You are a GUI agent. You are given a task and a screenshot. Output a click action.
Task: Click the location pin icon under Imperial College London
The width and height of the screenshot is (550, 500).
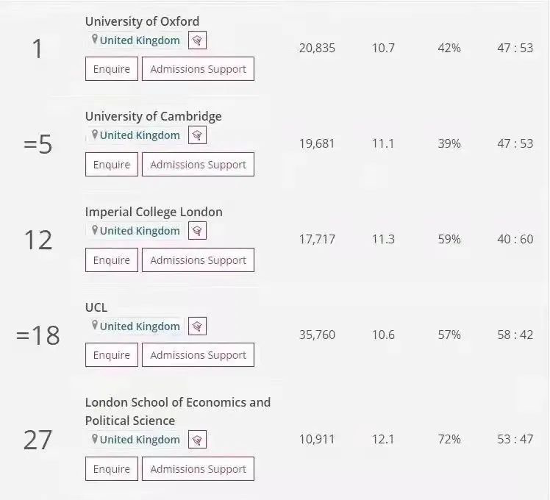point(94,230)
